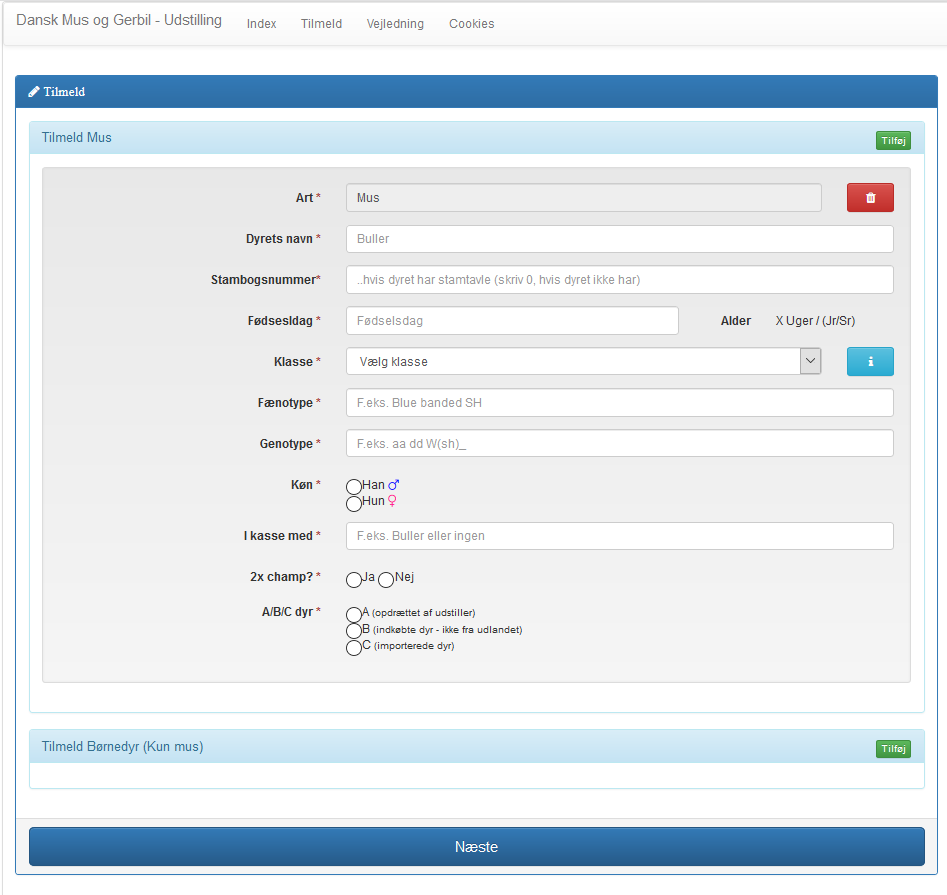Click the red trash delete icon
This screenshot has height=895, width=947.
pyautogui.click(x=870, y=198)
